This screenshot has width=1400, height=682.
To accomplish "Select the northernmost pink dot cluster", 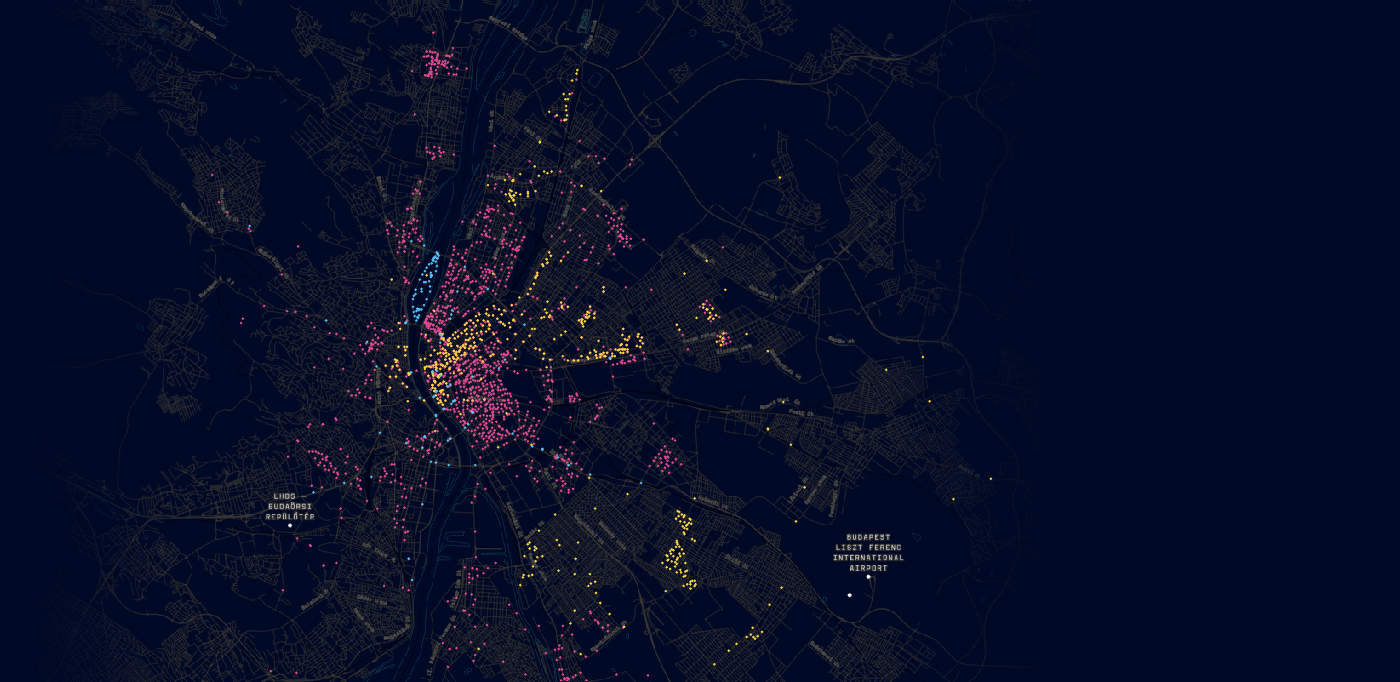I will coord(441,63).
